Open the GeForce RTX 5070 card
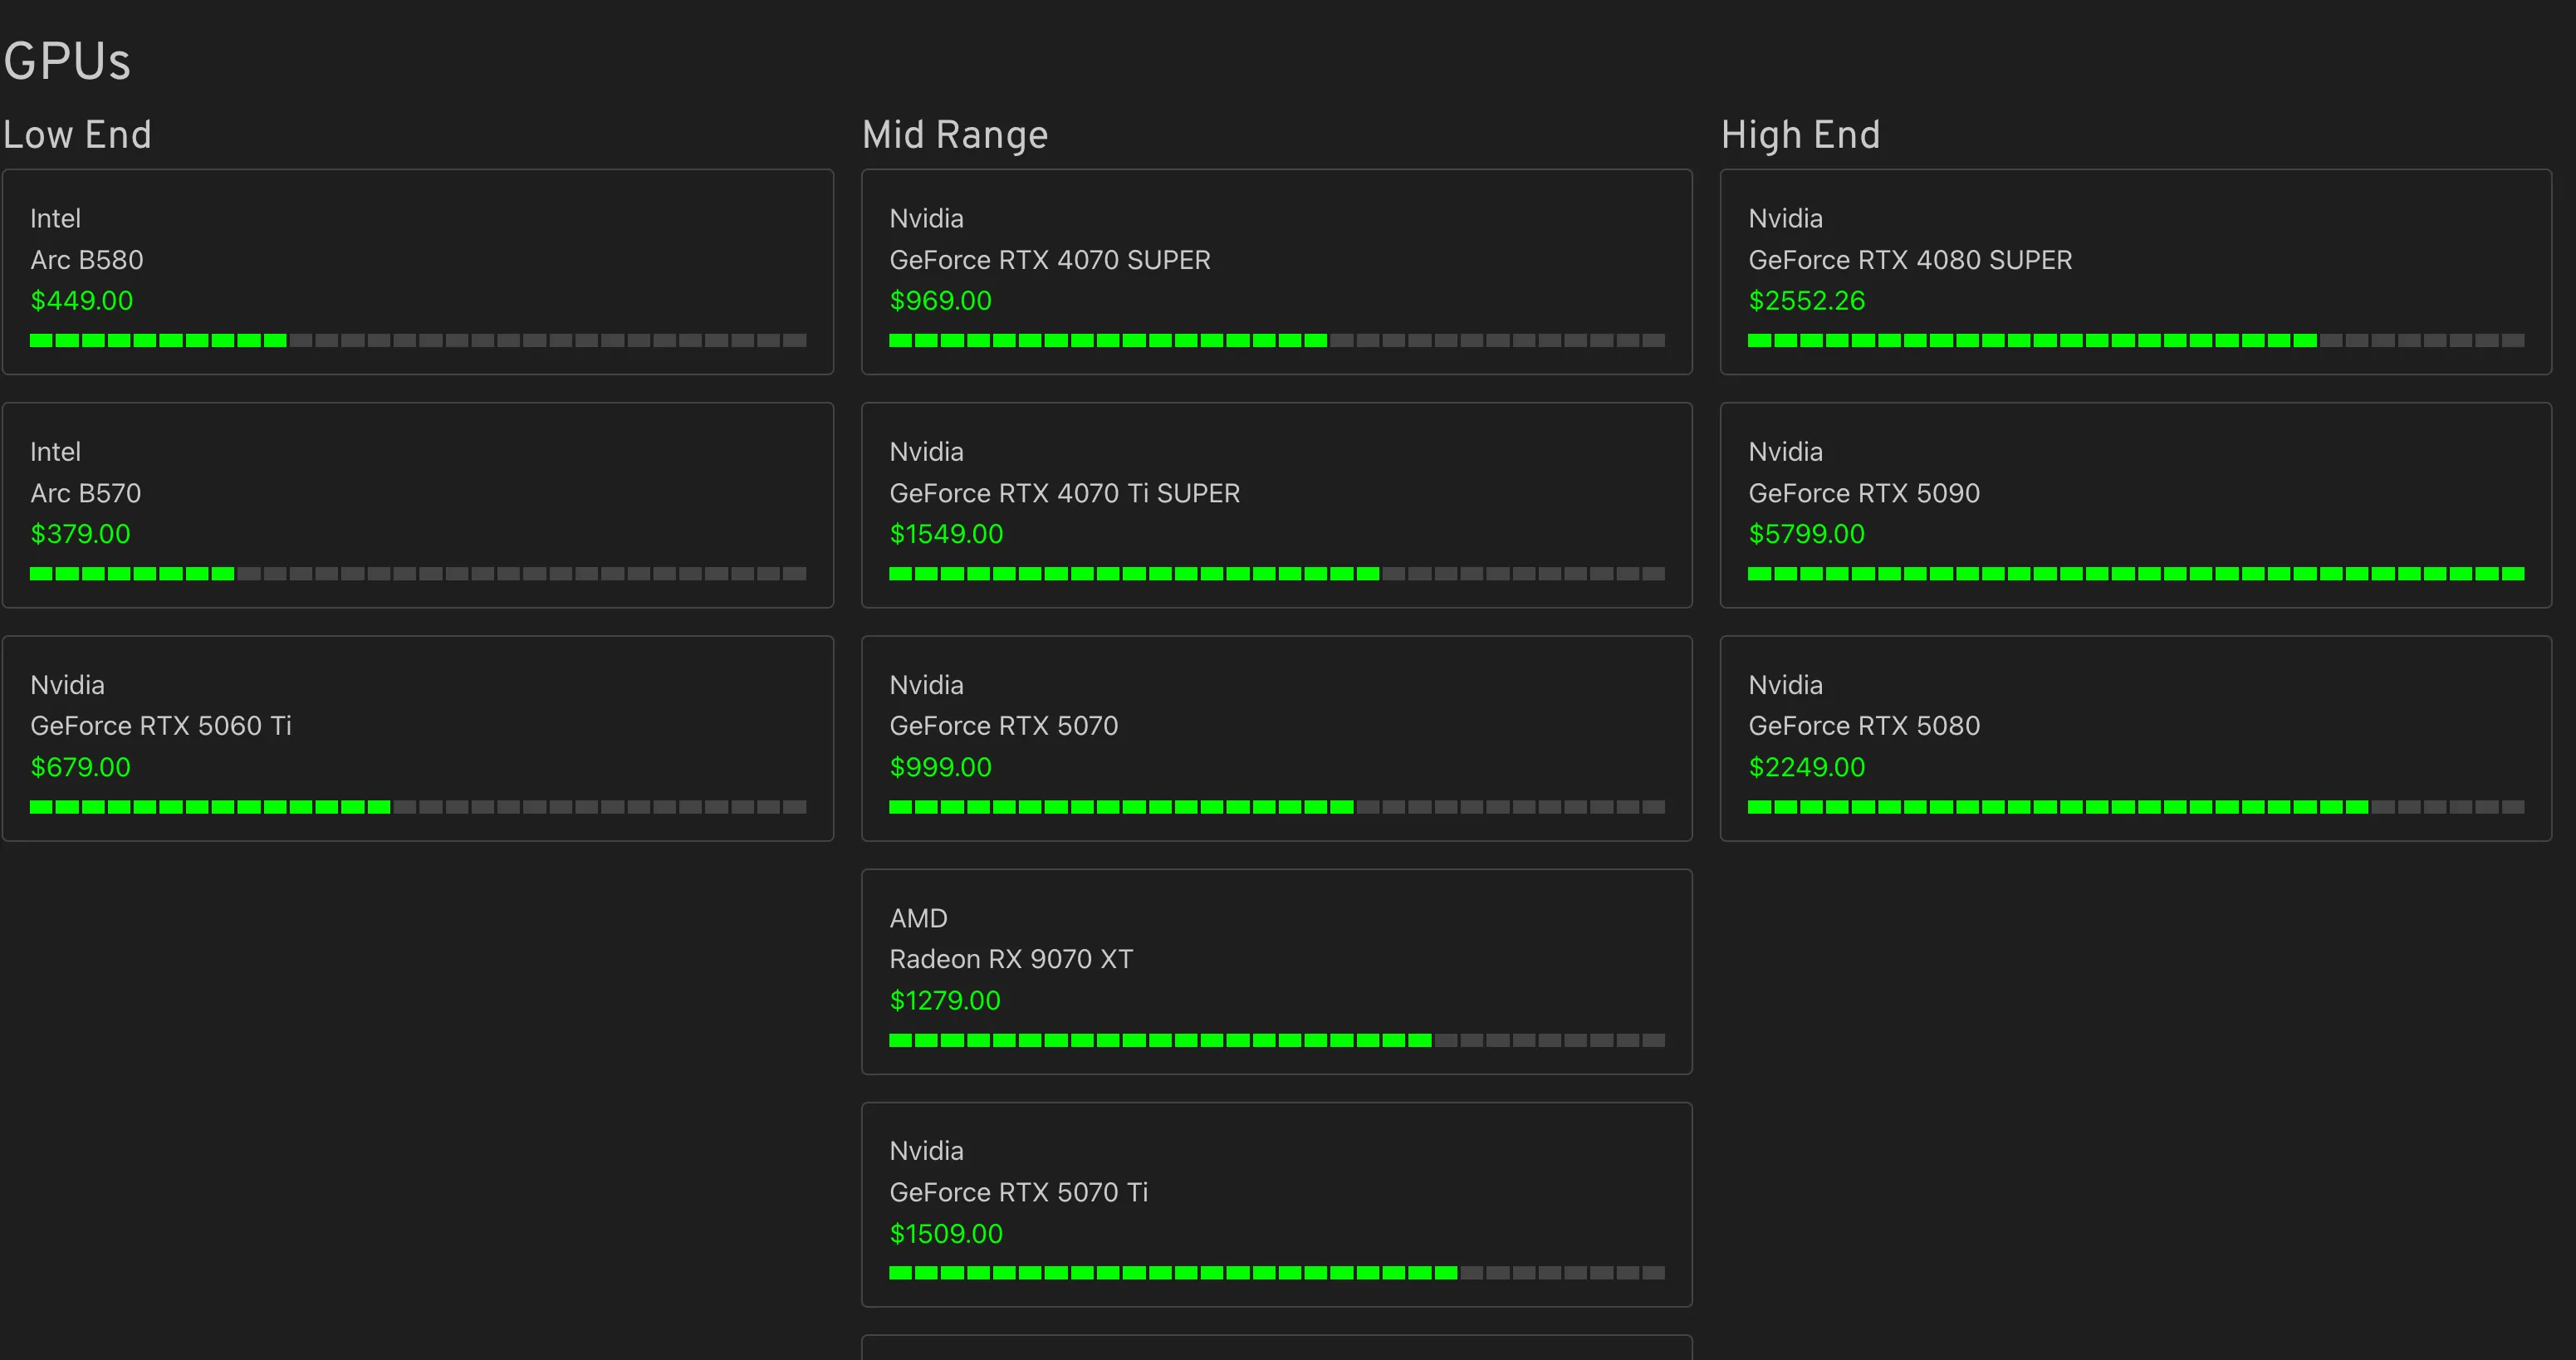 tap(1276, 737)
